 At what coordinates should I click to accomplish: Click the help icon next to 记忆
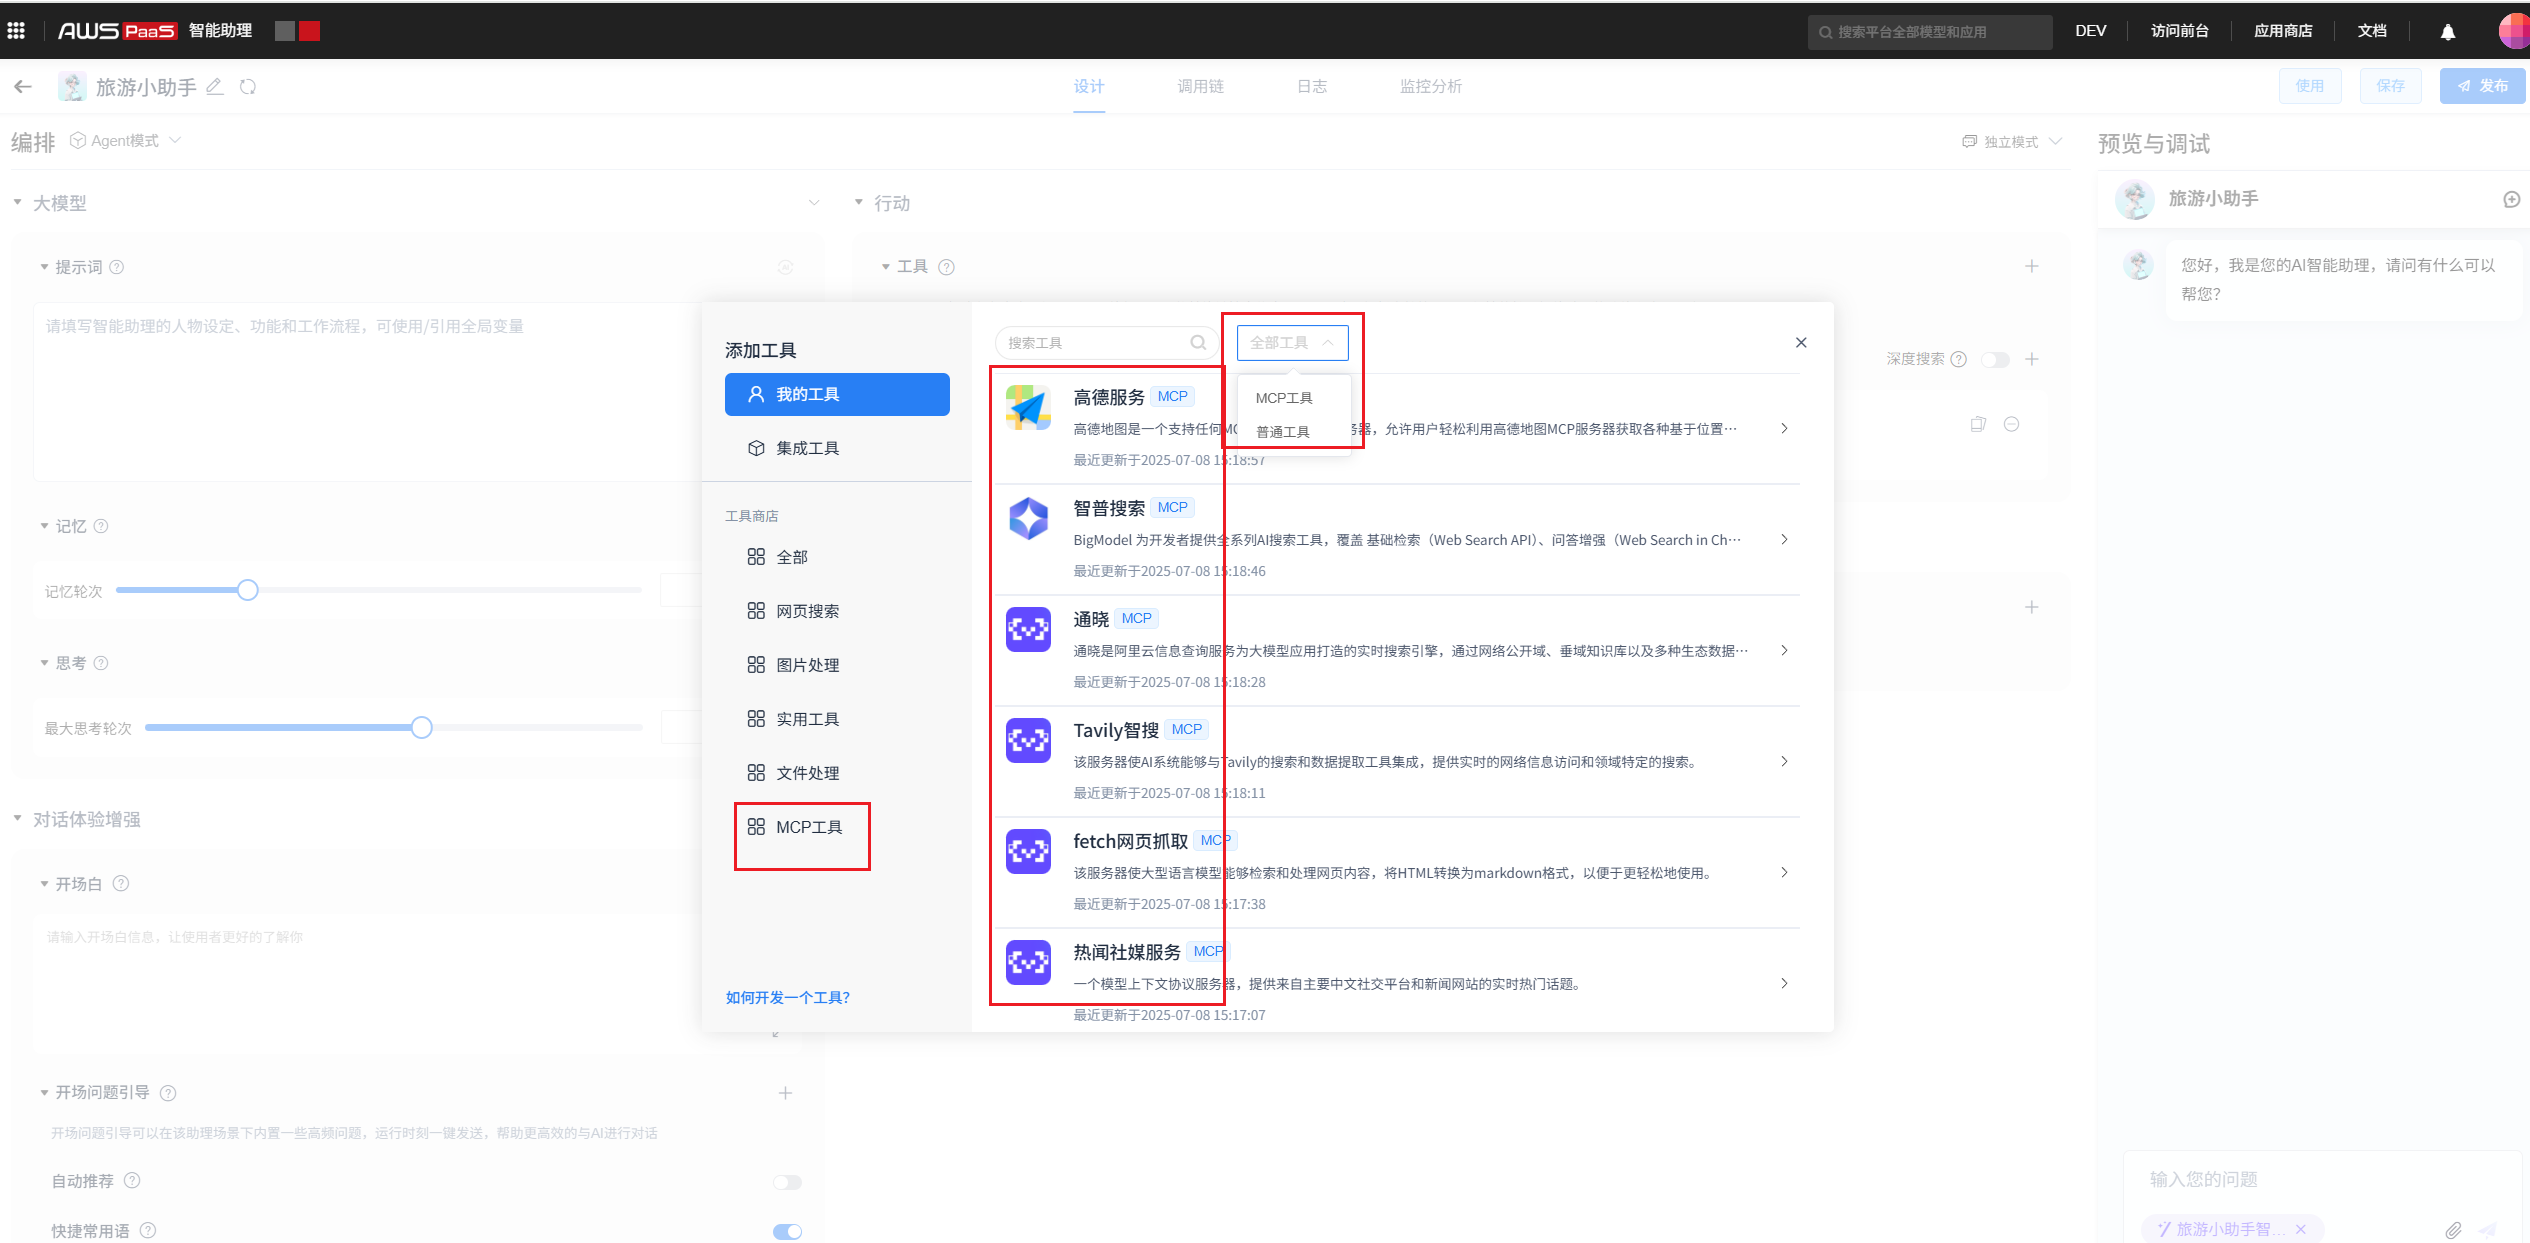[x=101, y=526]
